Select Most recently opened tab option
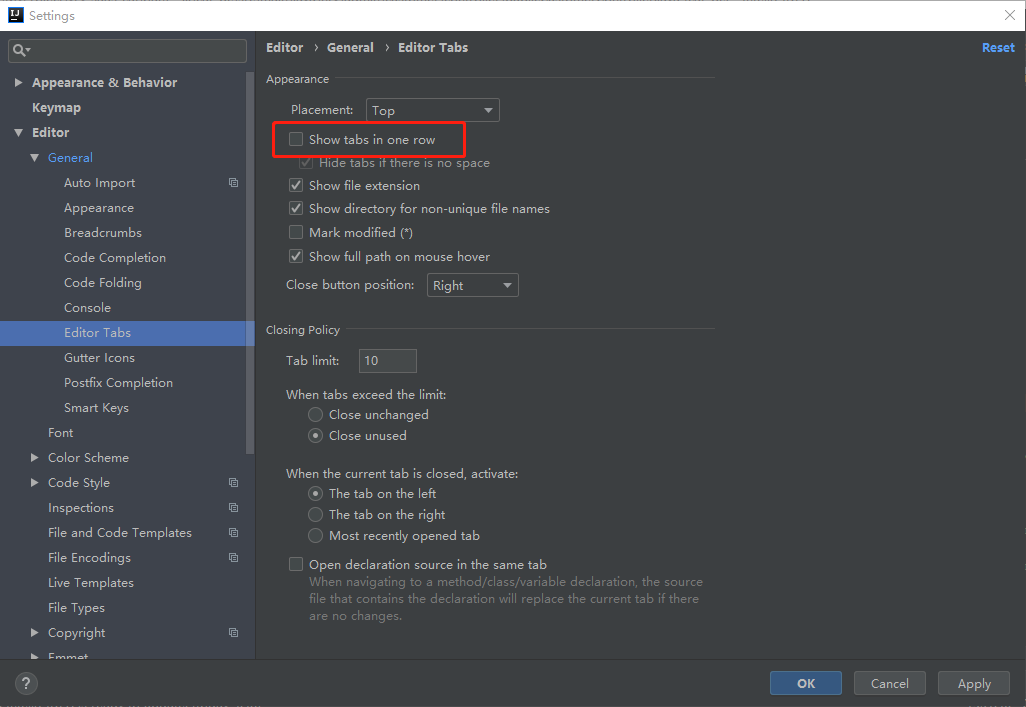The image size is (1026, 707). tap(315, 535)
